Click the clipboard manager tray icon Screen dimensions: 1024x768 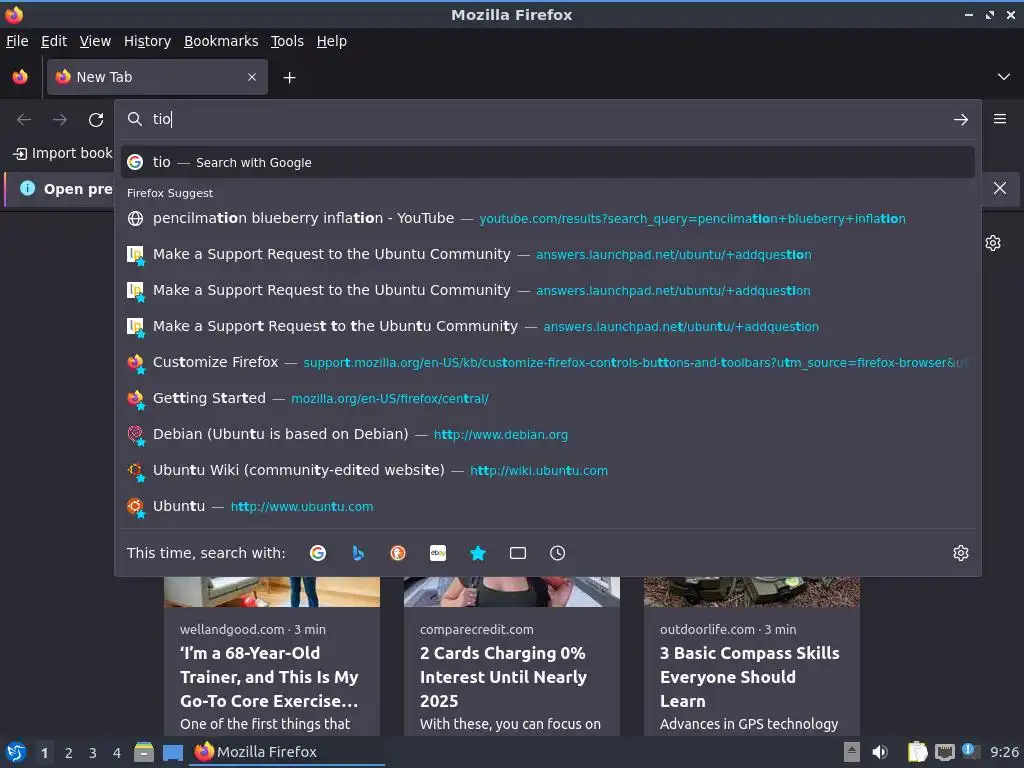click(918, 752)
